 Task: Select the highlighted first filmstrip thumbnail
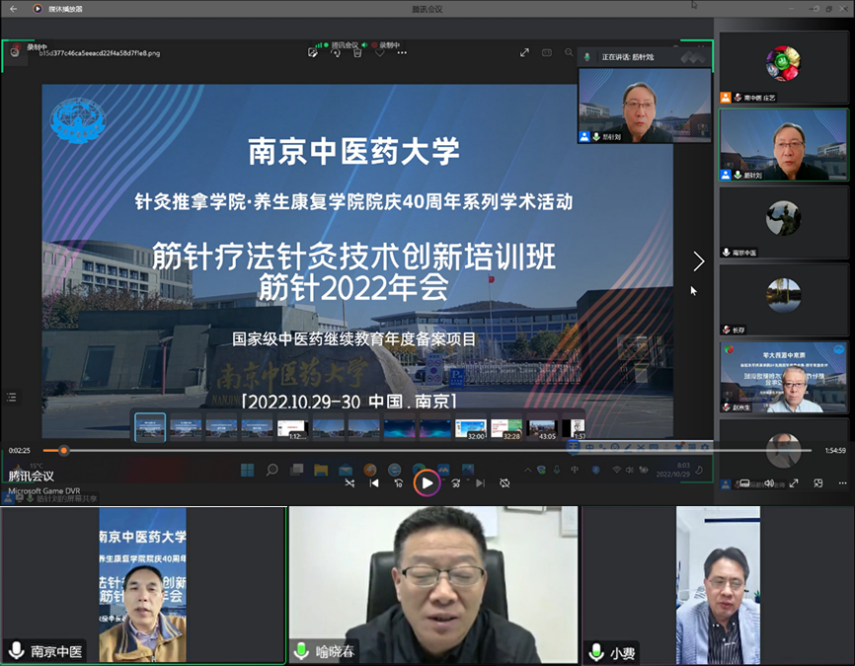coord(150,427)
